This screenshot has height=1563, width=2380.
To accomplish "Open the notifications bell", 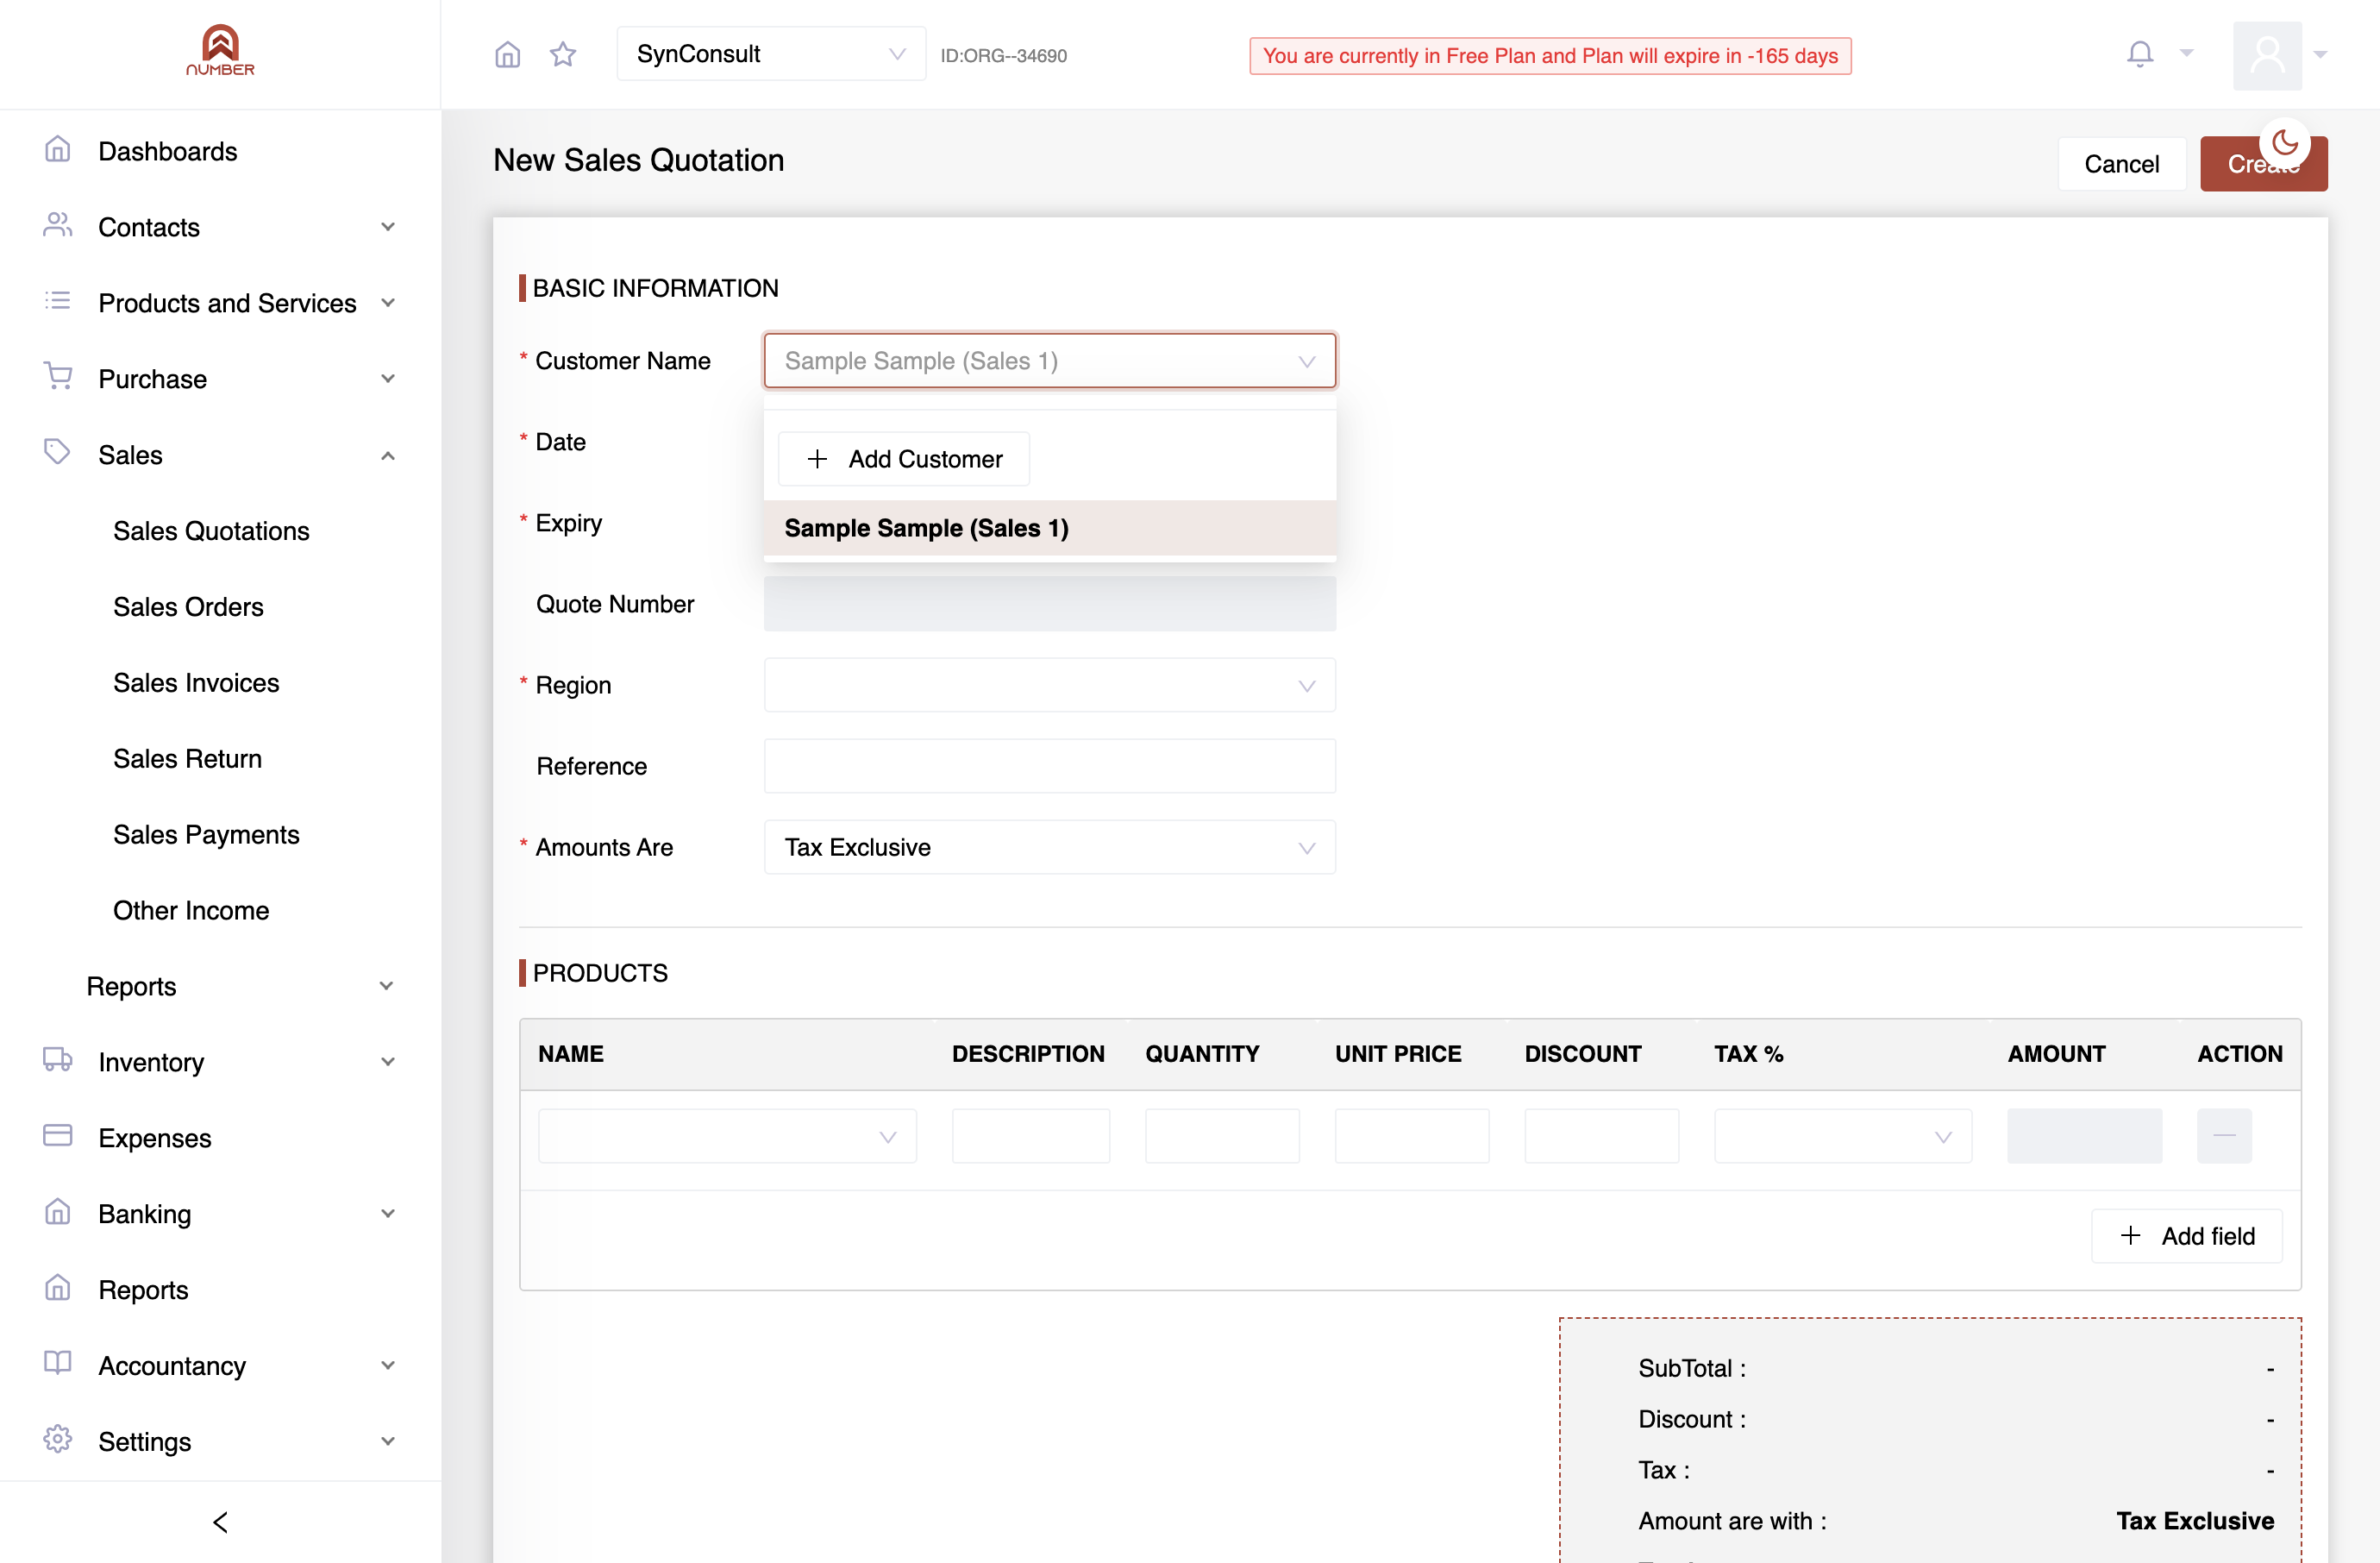I will tap(2139, 54).
